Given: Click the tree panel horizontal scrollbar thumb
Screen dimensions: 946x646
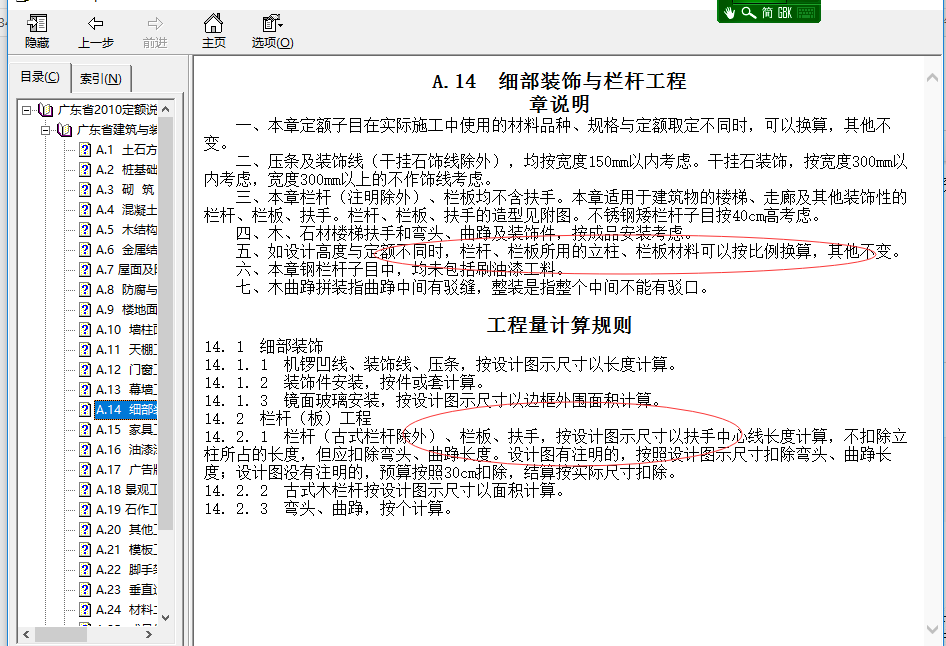Looking at the screenshot, I should (x=60, y=635).
